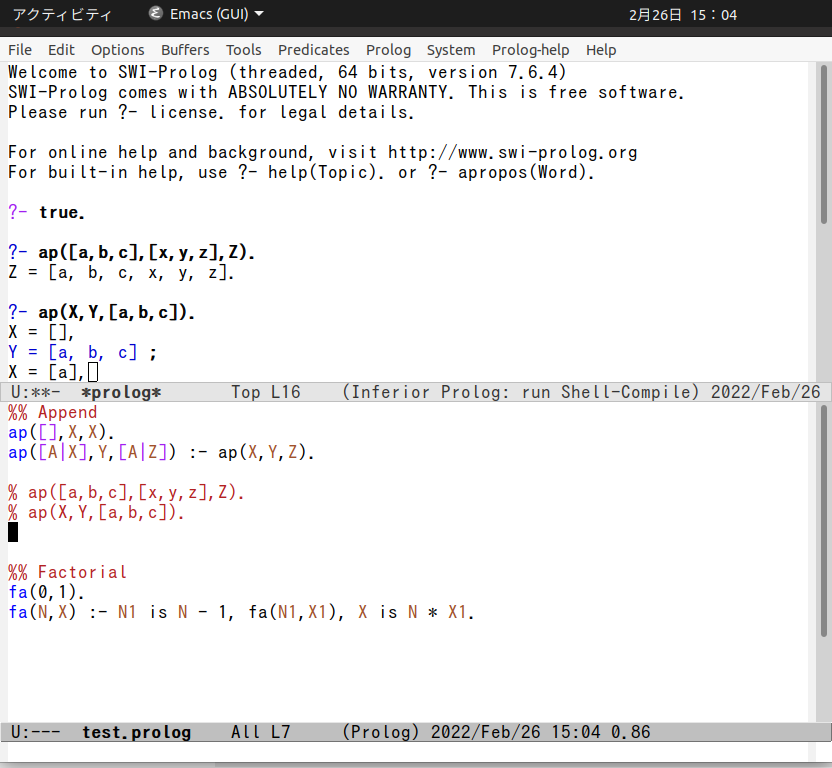Click the 'X = [a],' output line
This screenshot has width=832, height=768.
pyautogui.click(x=46, y=373)
